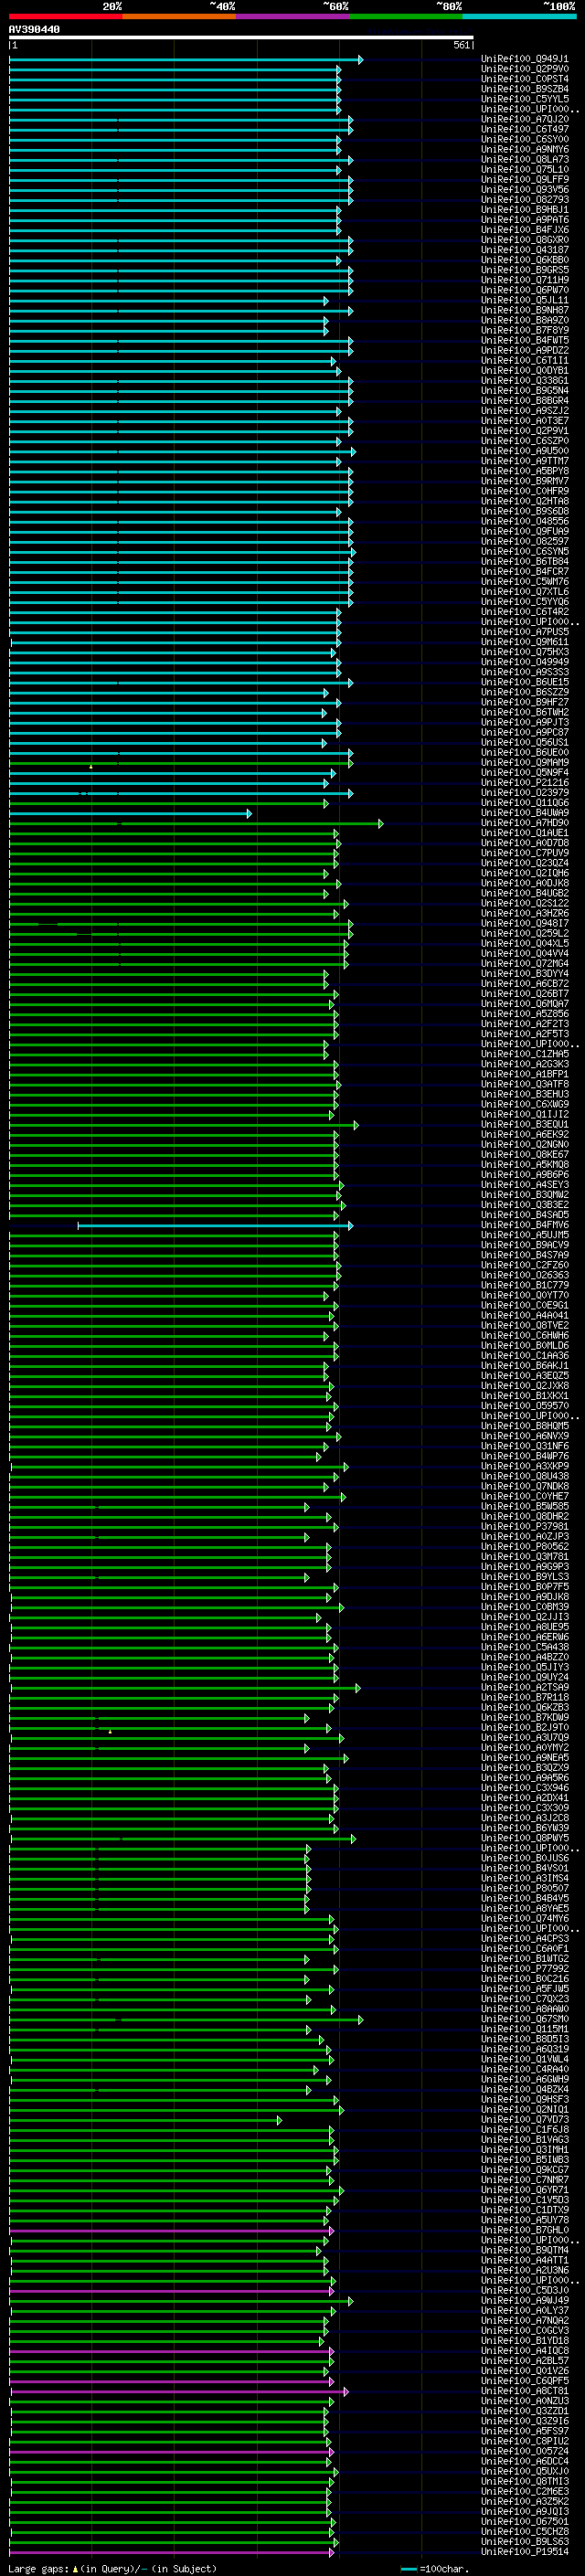Select hit UniRef100_Q948I7
Viewport: 585px width, 2576px height.
pyautogui.click(x=525, y=924)
